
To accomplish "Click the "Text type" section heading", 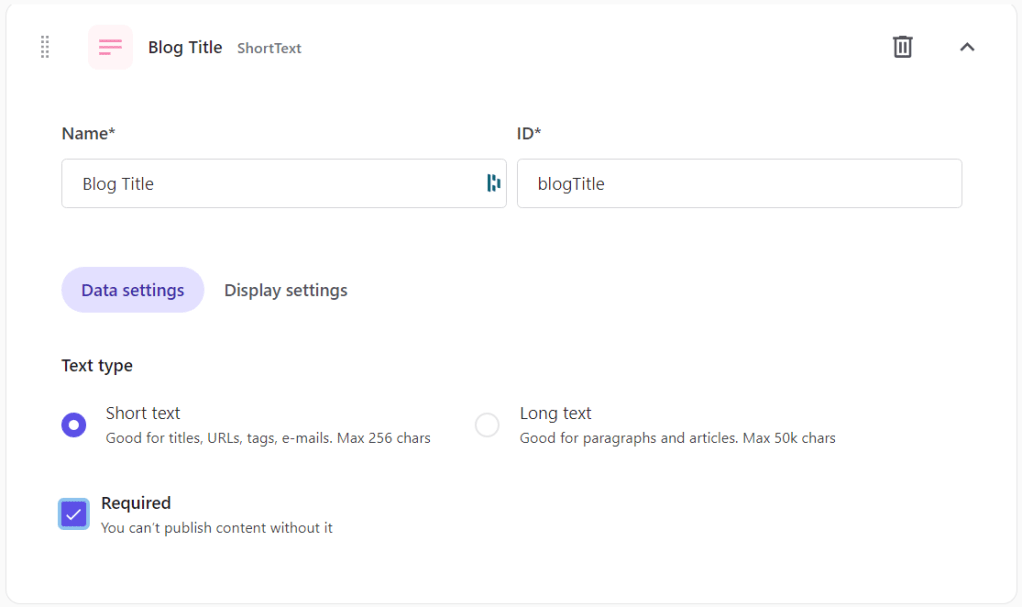I will 97,365.
